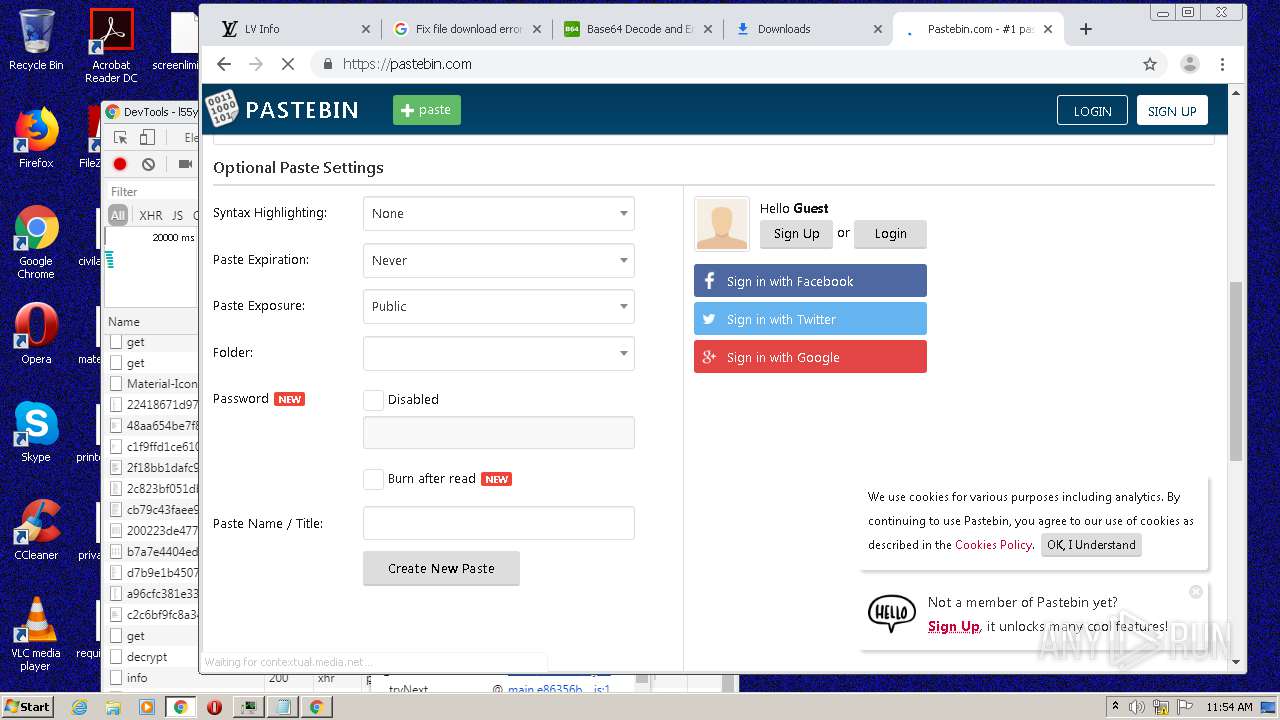Viewport: 1280px width, 720px height.
Task: Open Internet Explorer from the taskbar
Action: point(80,707)
